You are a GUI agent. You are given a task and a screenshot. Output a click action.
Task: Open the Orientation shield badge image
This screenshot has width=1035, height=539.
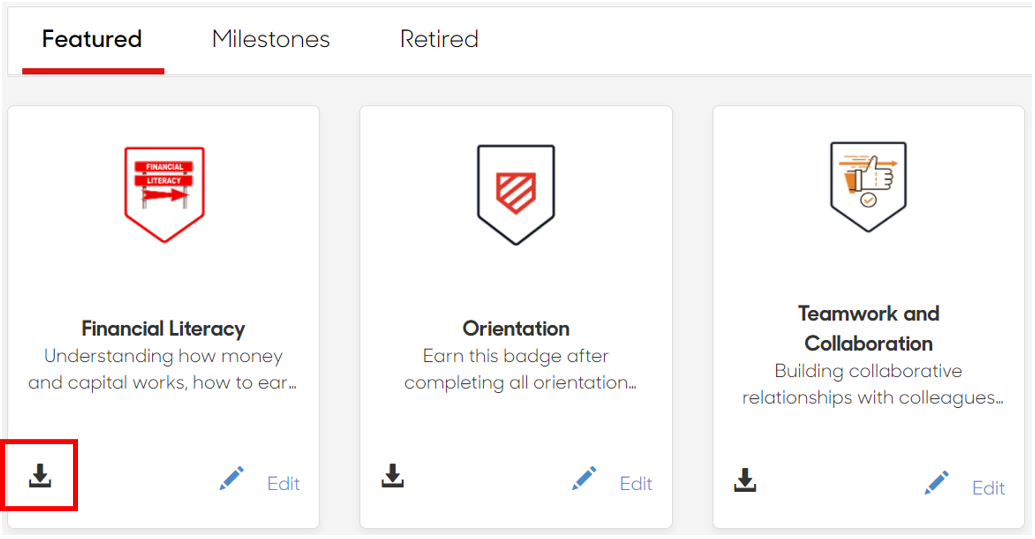[516, 195]
